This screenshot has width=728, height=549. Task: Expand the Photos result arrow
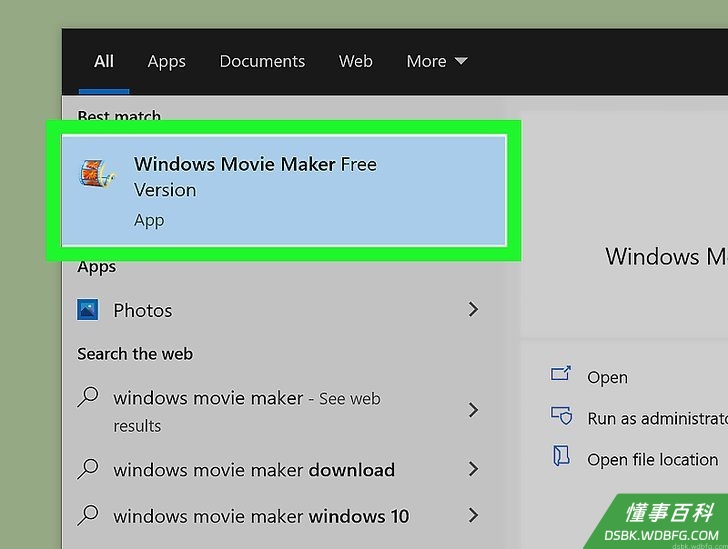473,309
